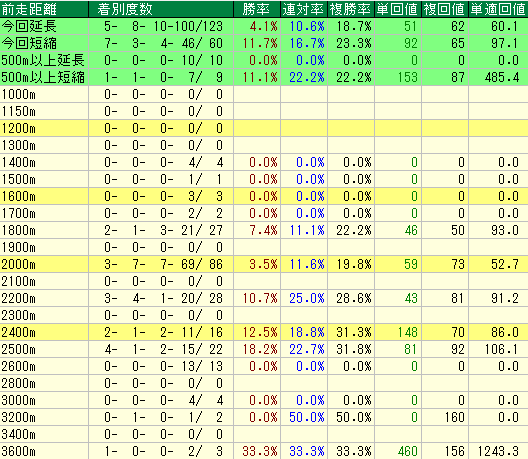Click the 単回値 column header

point(398,9)
